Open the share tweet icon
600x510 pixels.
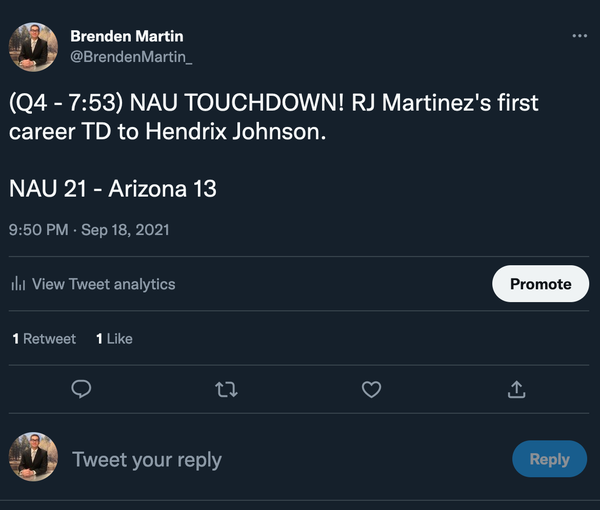[x=517, y=389]
